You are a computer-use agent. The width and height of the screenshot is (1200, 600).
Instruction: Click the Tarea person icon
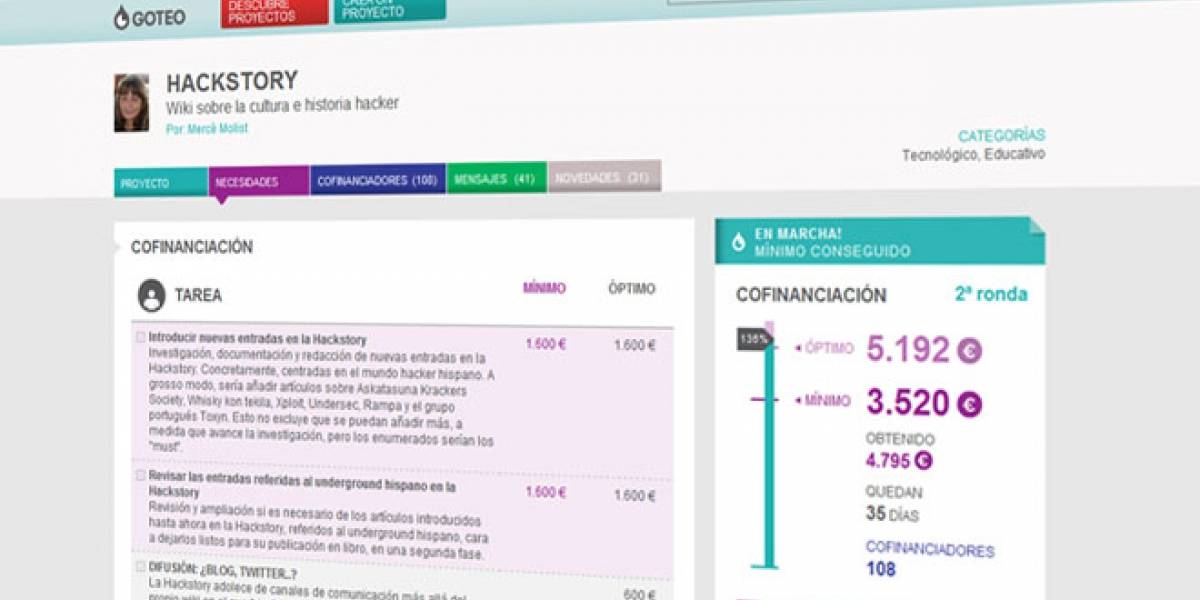coord(151,295)
